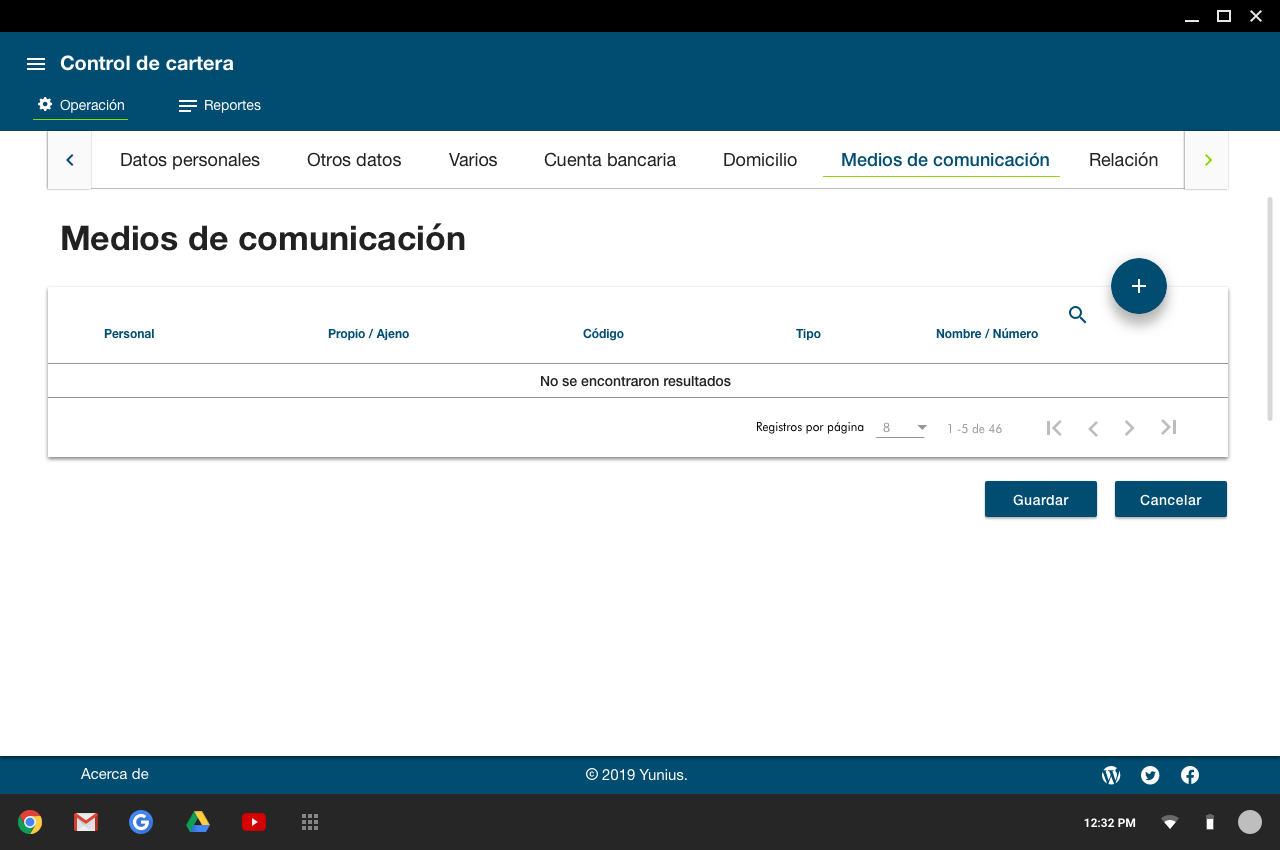Open the WordPress link in footer
The image size is (1280, 850).
tap(1111, 775)
